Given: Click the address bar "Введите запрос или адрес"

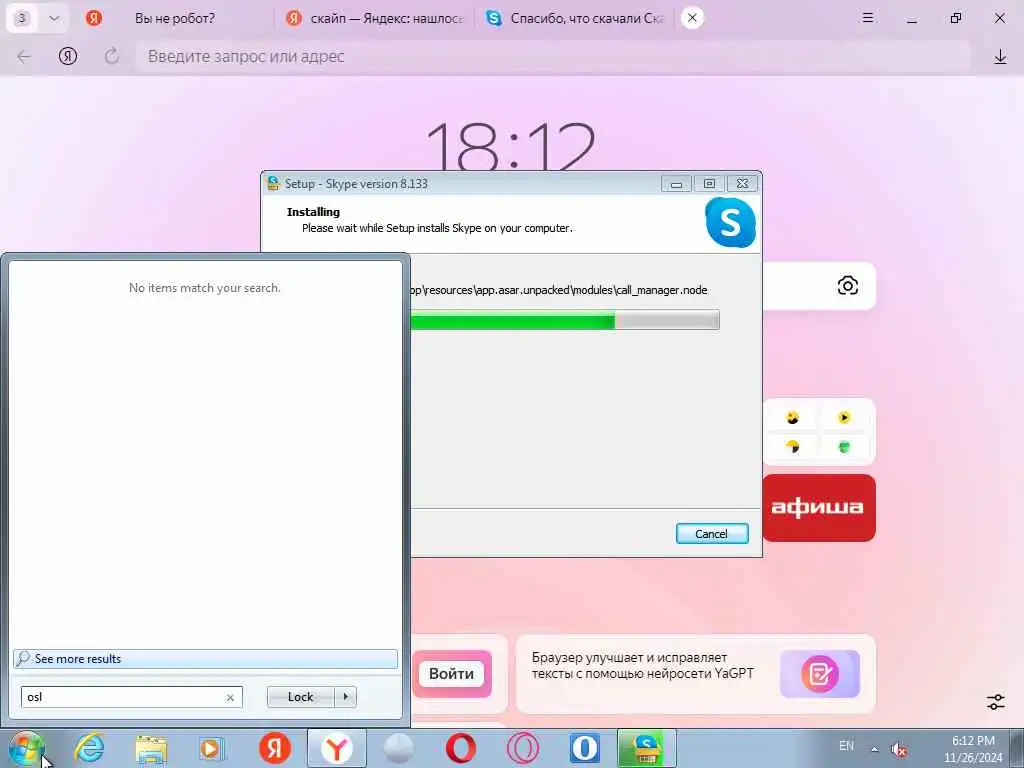Looking at the screenshot, I should pos(552,56).
